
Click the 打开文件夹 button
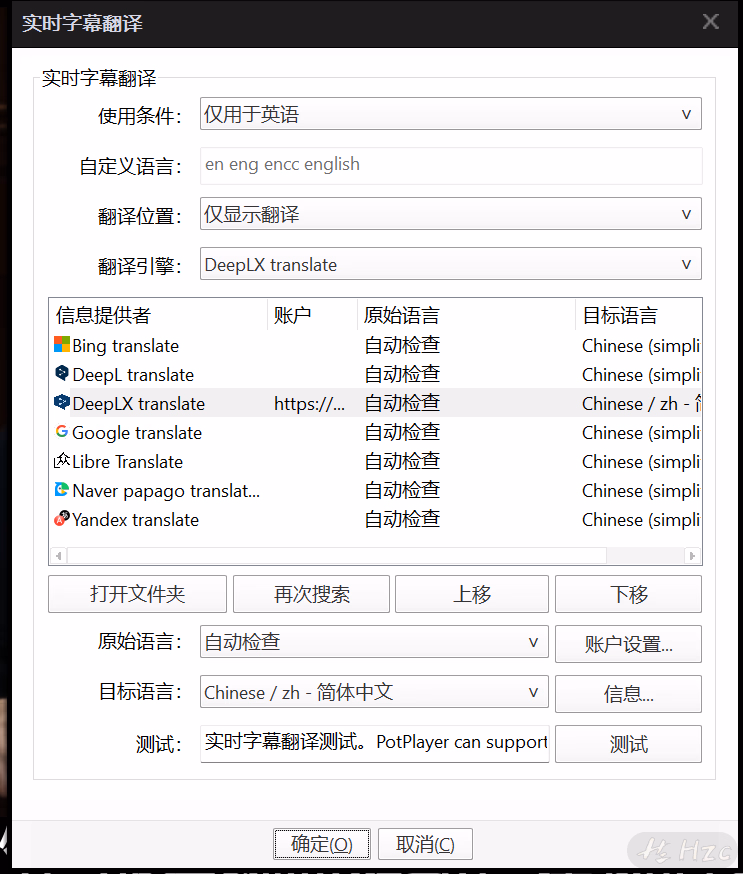click(137, 594)
